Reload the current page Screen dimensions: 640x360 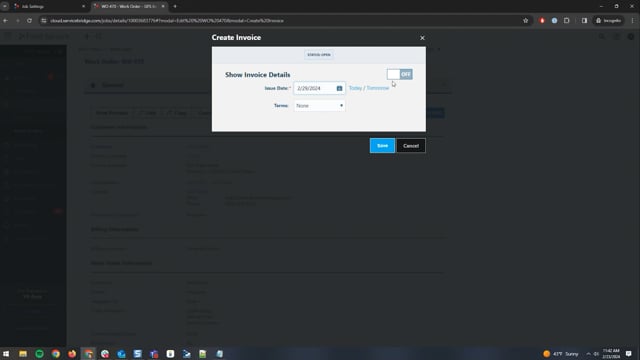tap(29, 20)
